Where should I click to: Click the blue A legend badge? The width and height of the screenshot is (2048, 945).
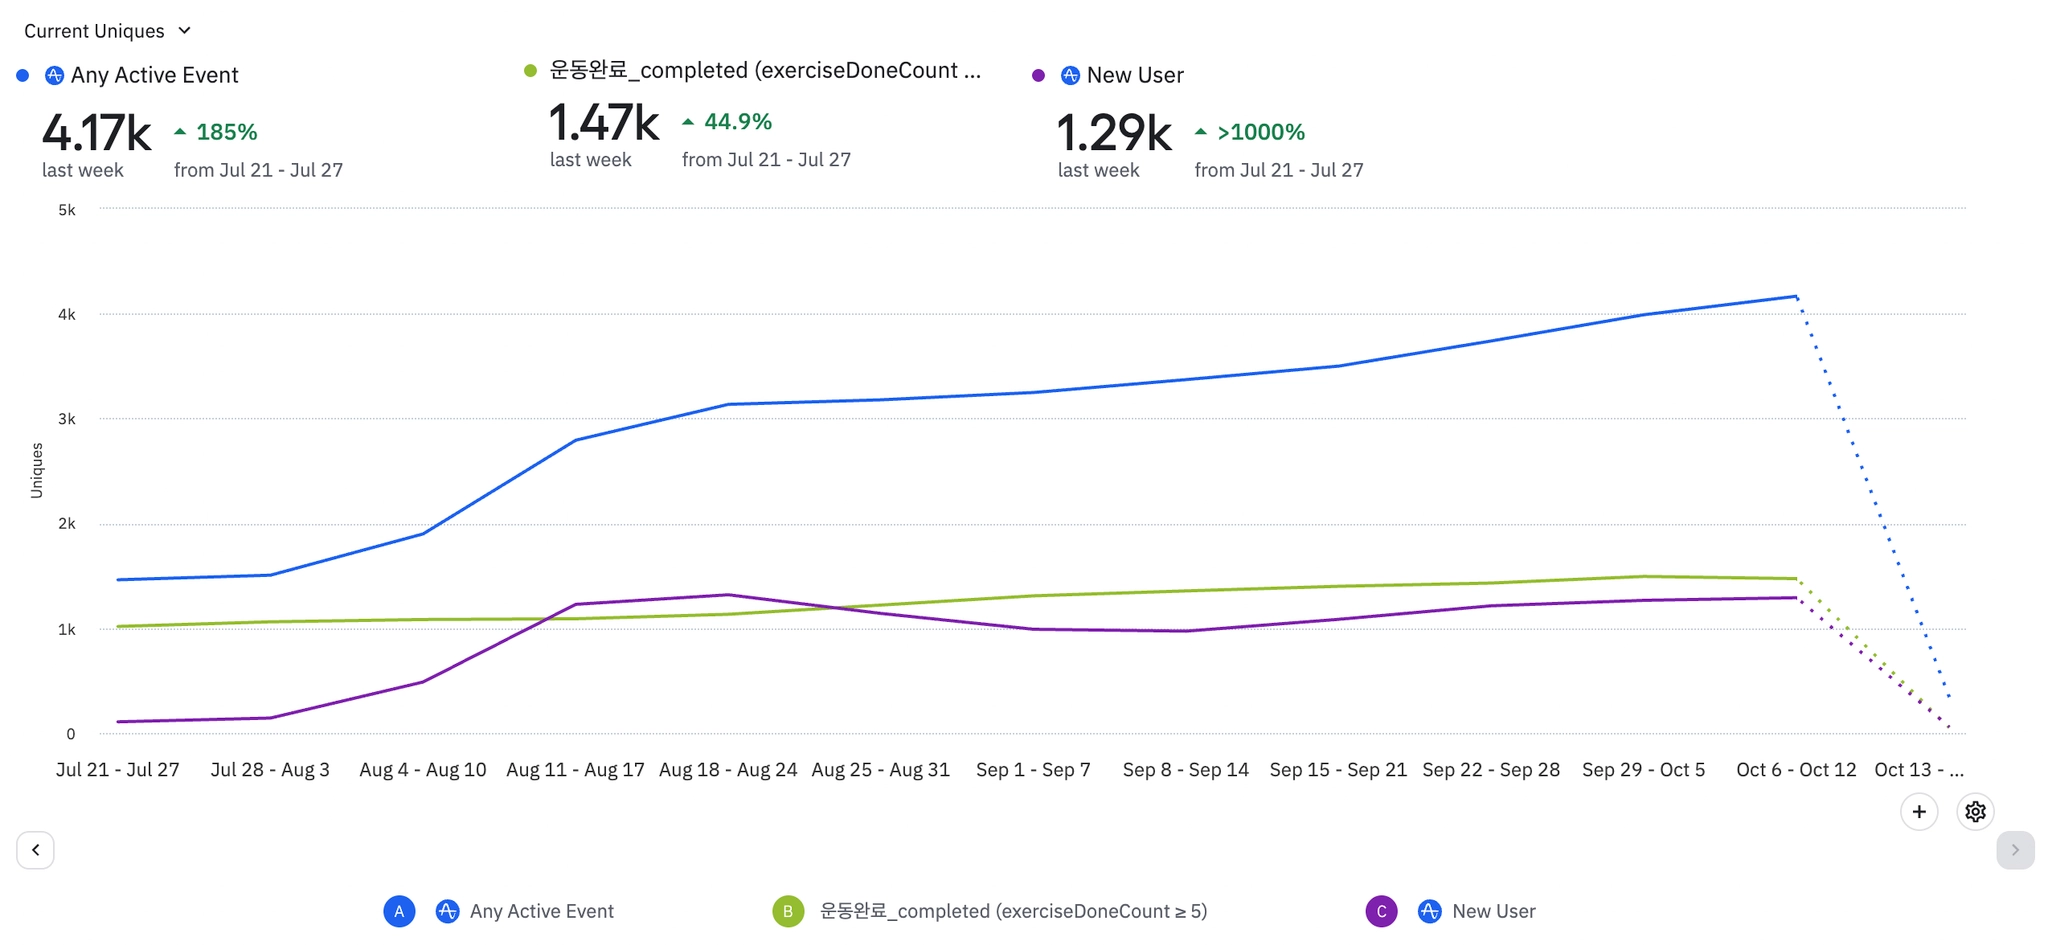click(x=399, y=911)
